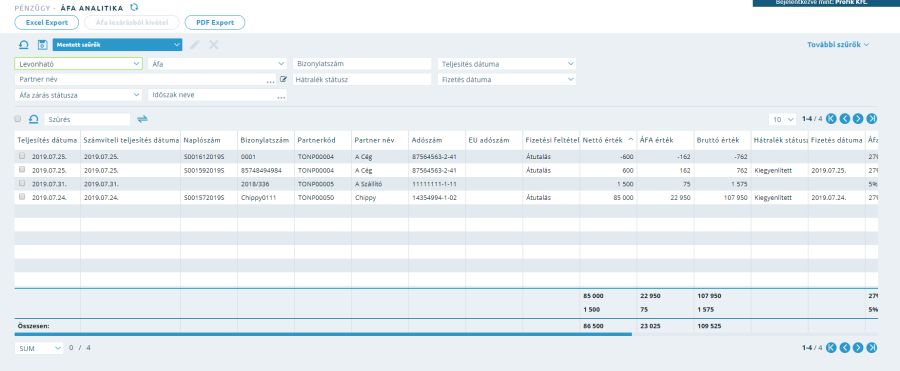Go to the last page in top pagination
Screen dimensions: 900x371
point(872,119)
